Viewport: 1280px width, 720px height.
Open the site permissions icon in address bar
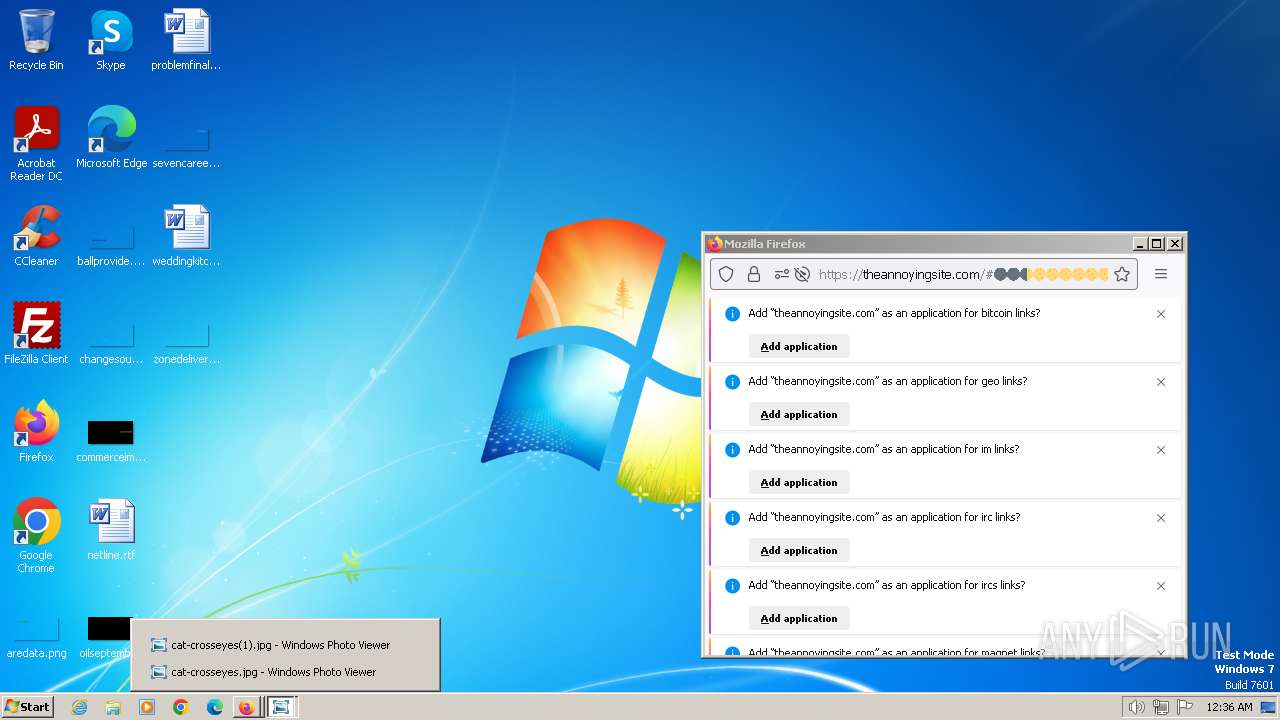[x=781, y=274]
